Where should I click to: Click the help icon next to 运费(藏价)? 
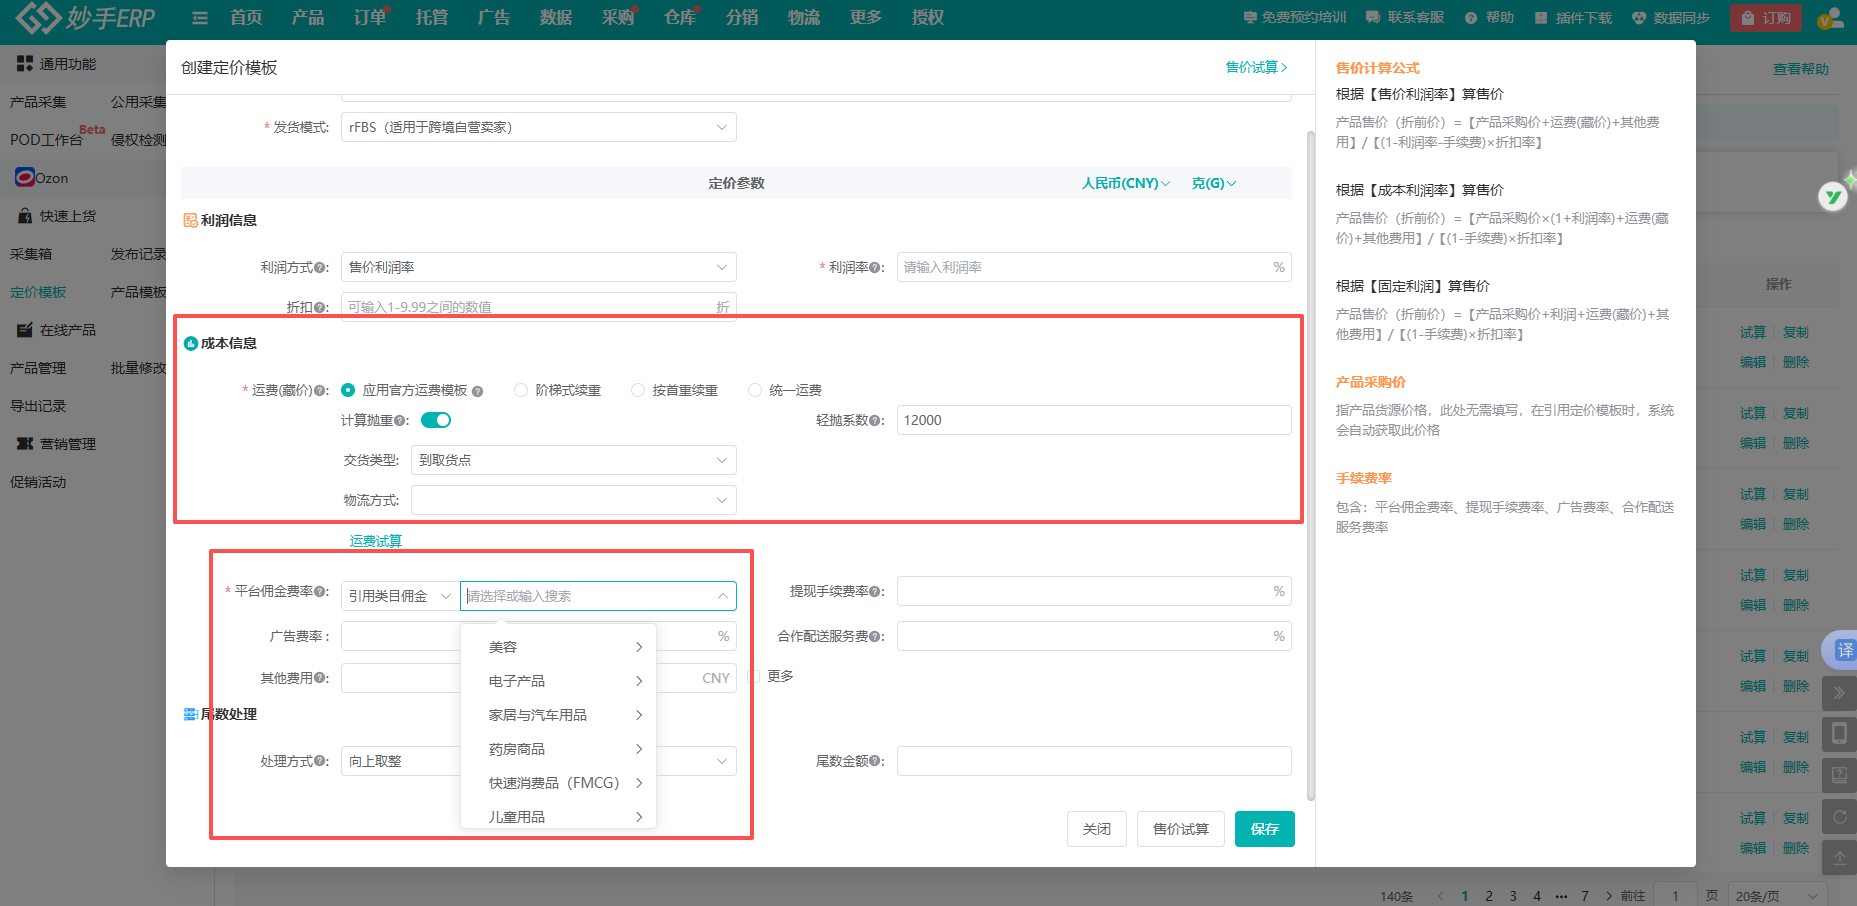(321, 391)
